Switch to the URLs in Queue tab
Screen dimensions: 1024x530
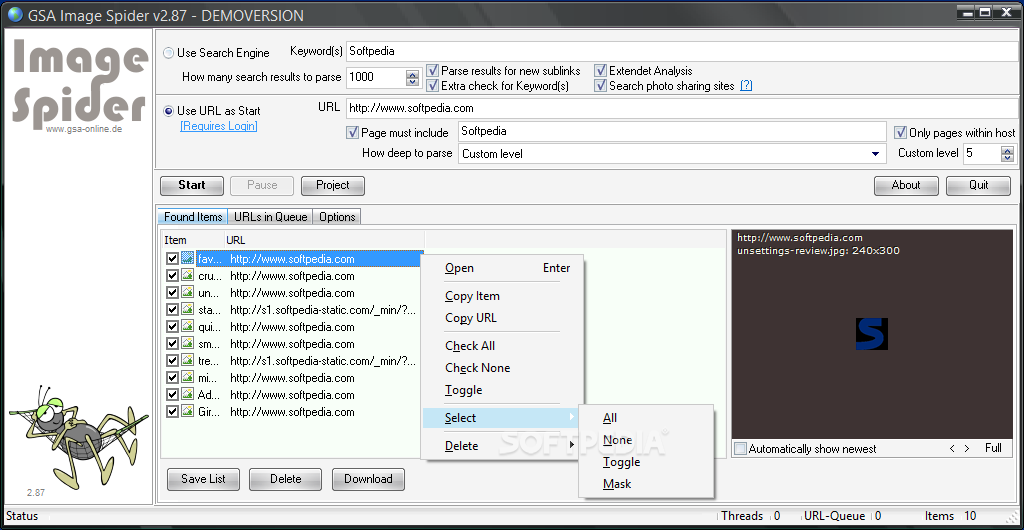270,217
